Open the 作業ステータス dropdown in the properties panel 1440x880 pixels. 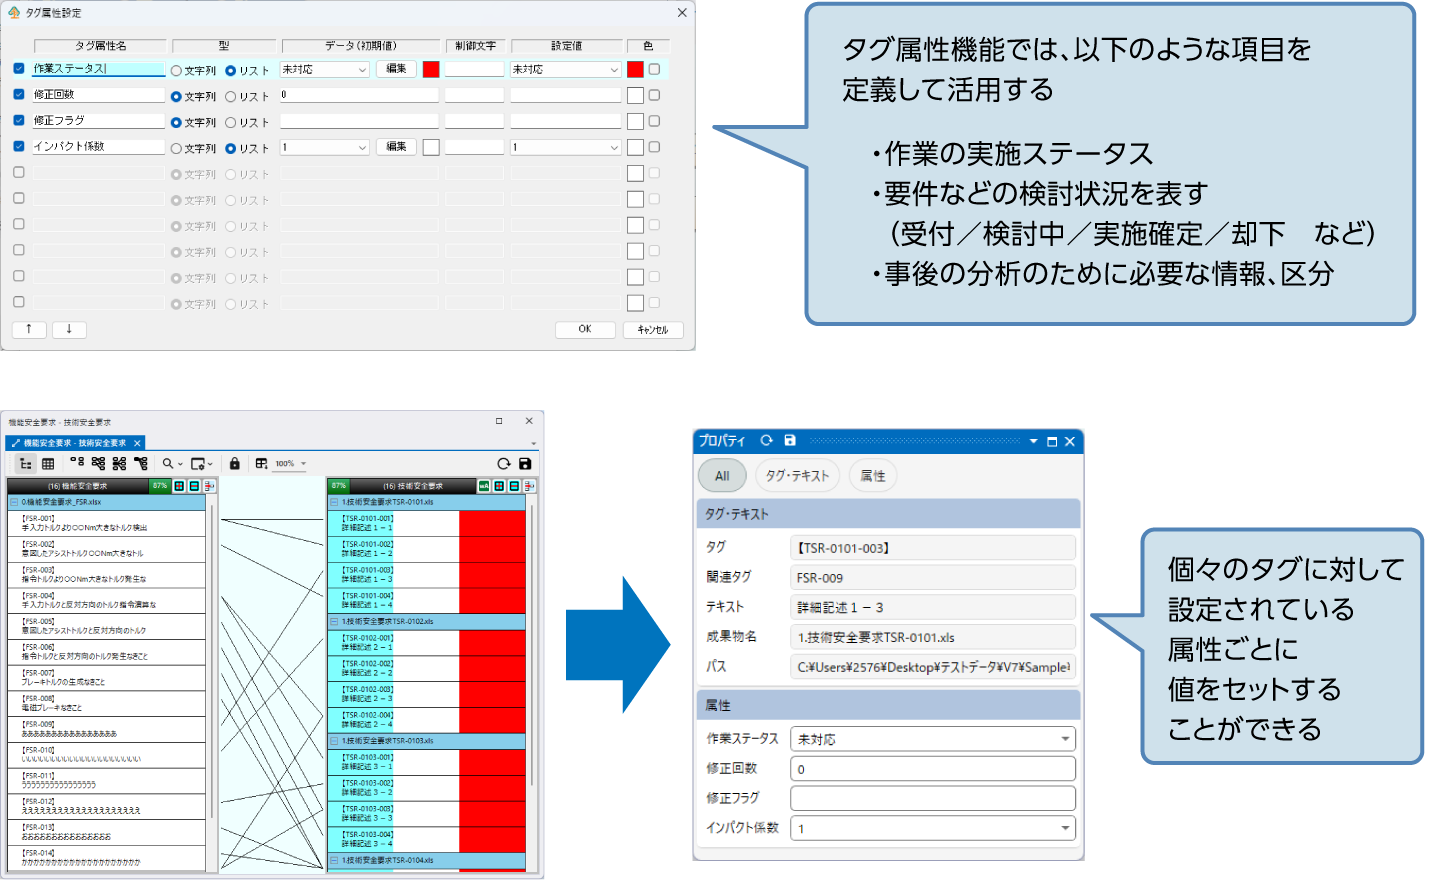[x=1065, y=740]
